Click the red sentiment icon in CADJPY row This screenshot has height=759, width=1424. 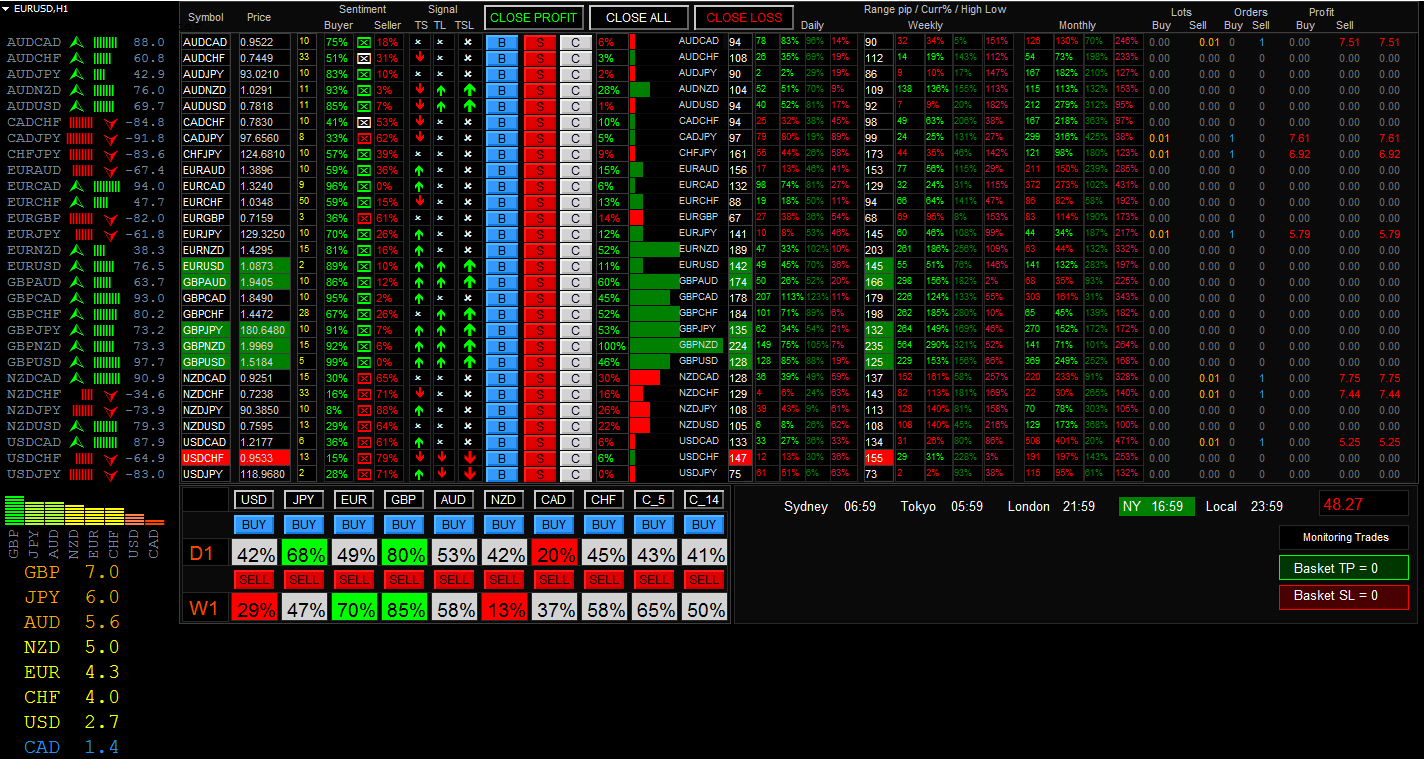364,138
